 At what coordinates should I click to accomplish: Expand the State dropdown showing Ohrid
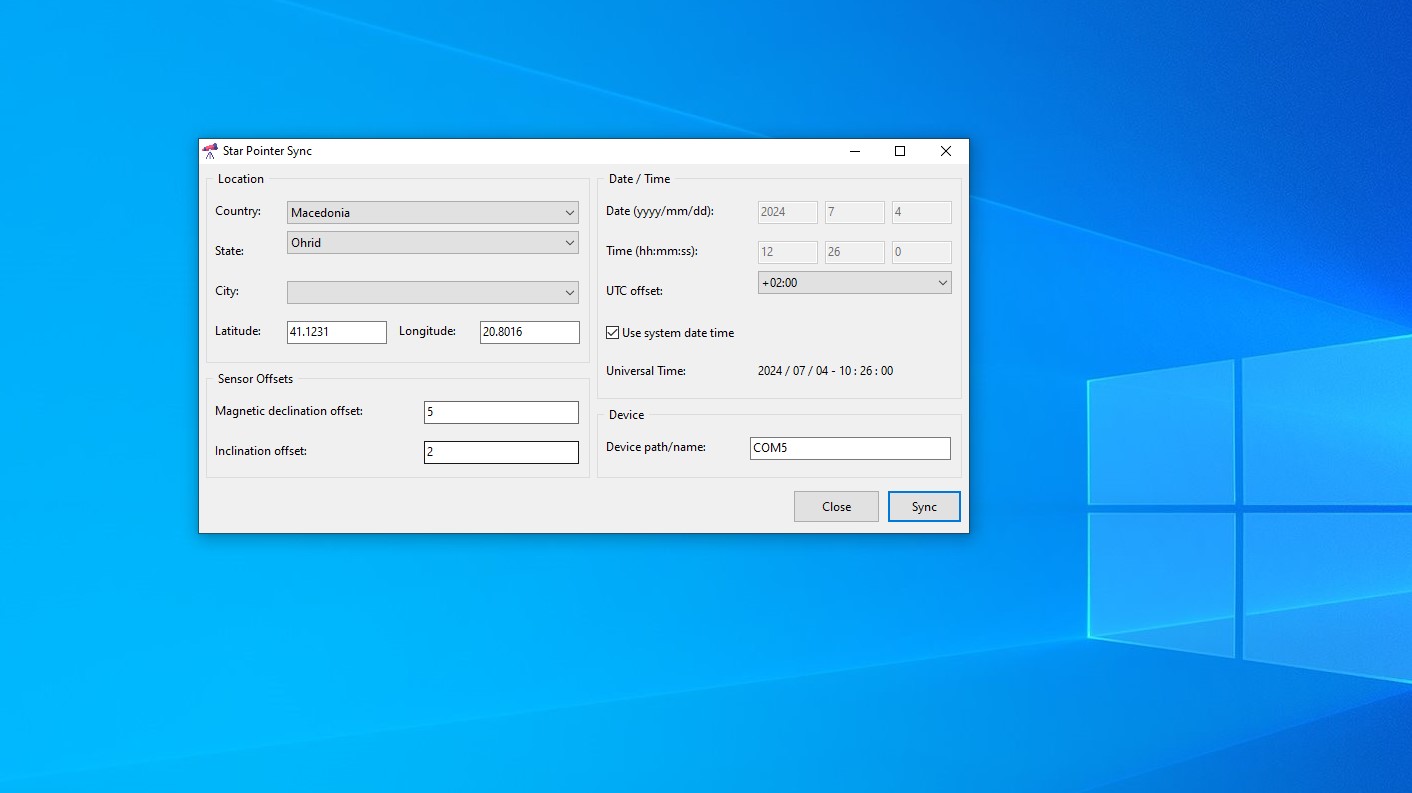point(432,243)
